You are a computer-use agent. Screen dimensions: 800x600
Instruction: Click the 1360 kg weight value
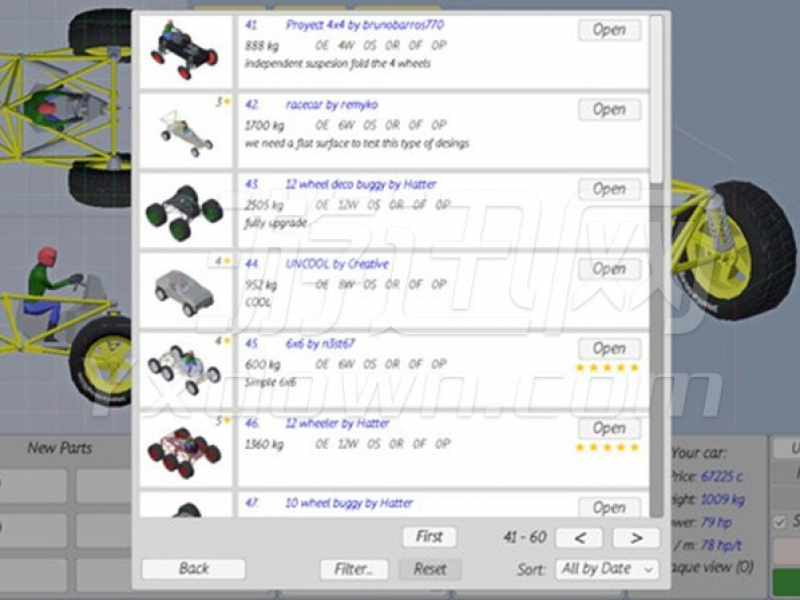point(264,444)
